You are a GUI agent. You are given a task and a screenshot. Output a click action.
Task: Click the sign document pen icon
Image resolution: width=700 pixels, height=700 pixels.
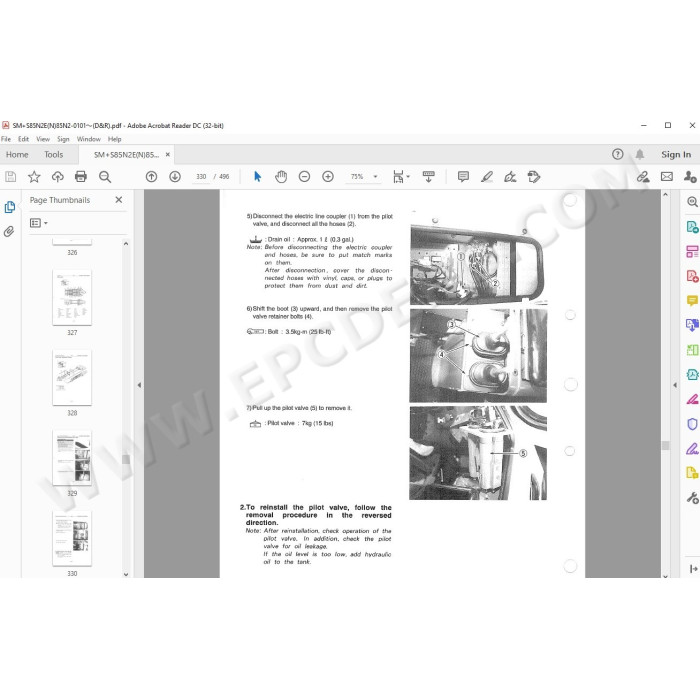point(510,177)
